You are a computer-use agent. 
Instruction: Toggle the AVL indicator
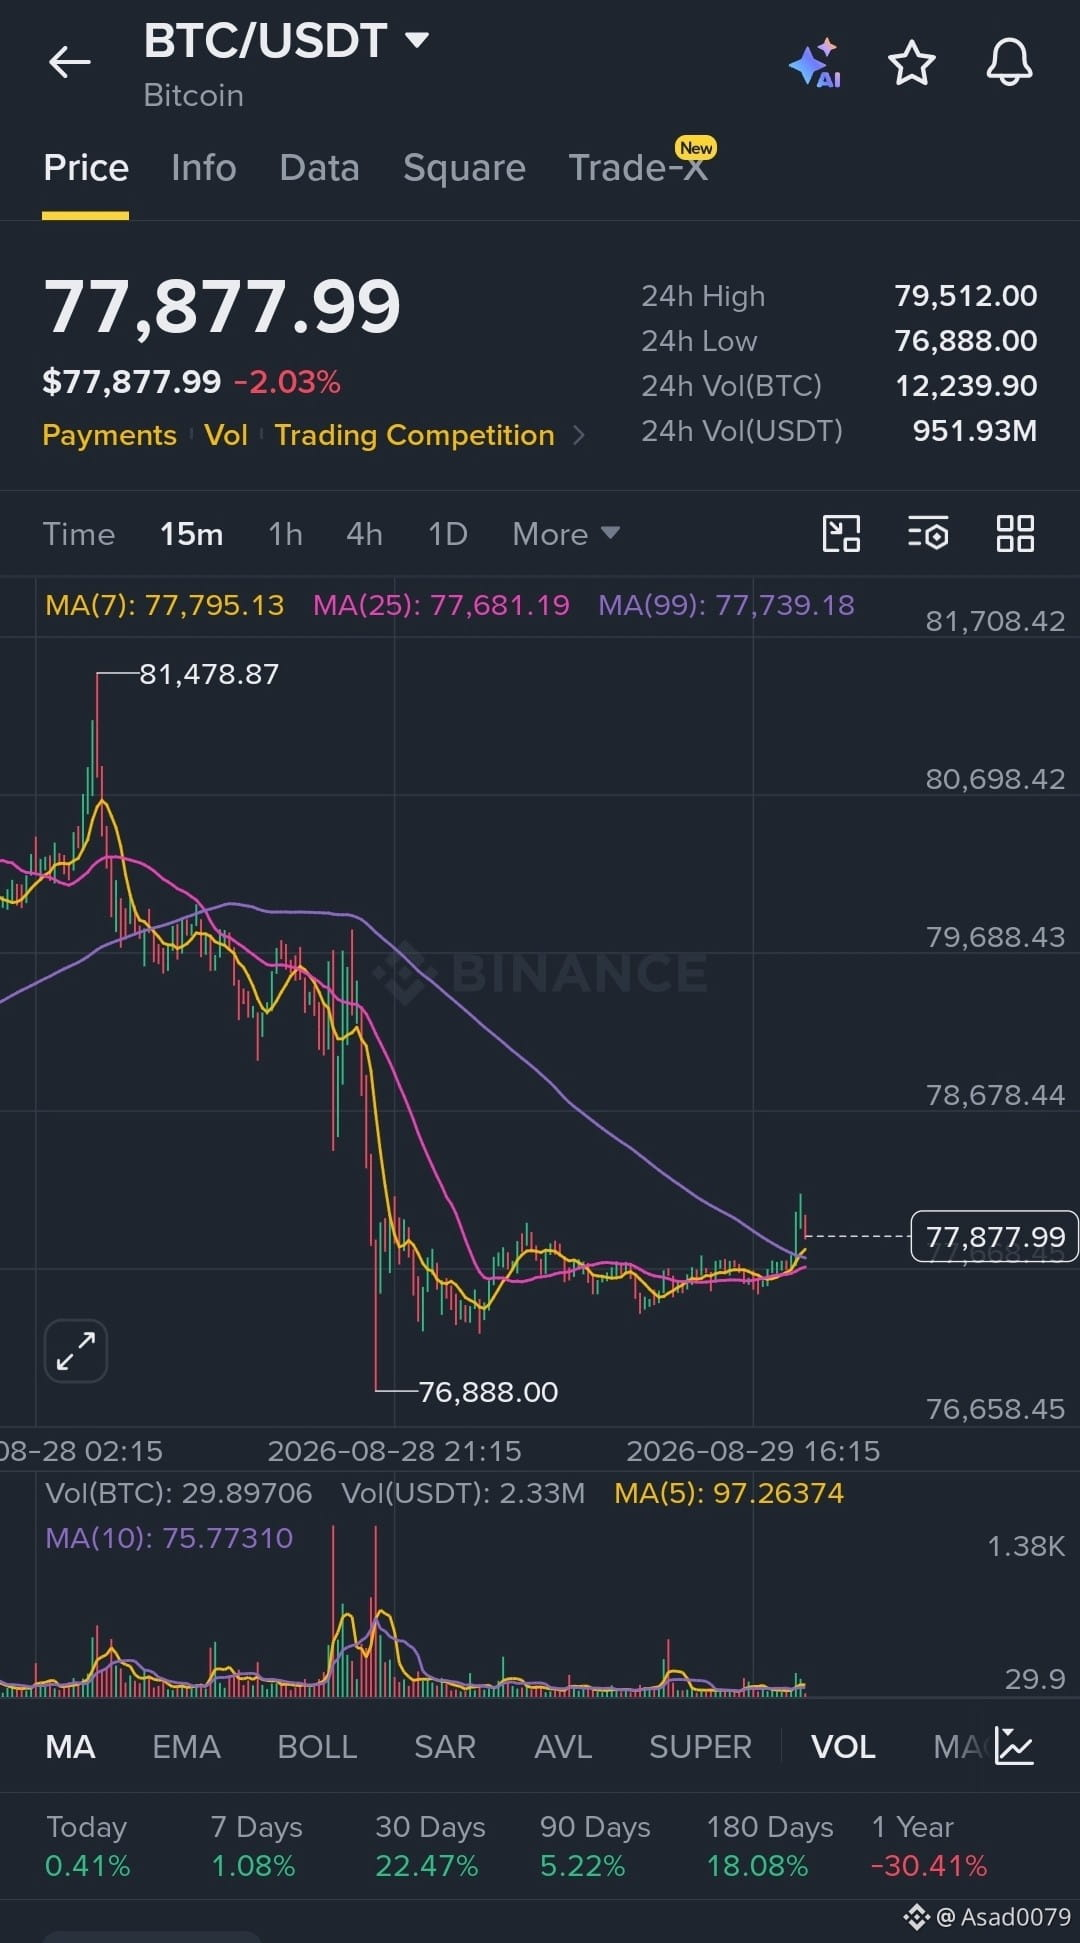[563, 1747]
